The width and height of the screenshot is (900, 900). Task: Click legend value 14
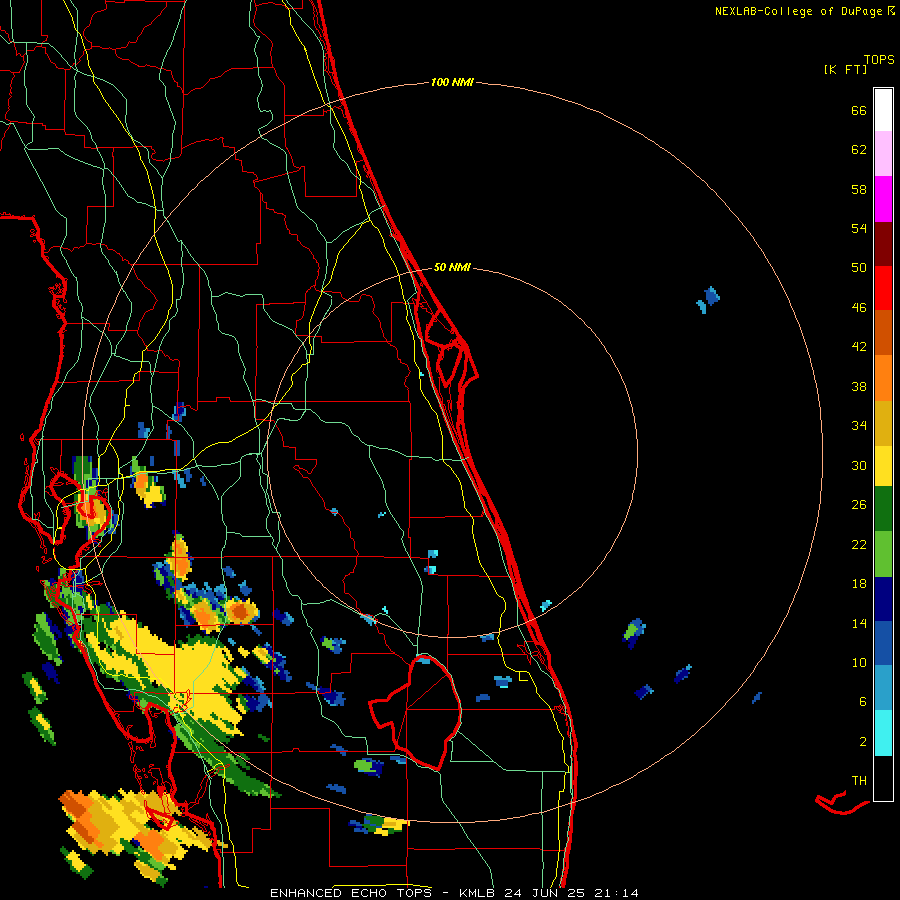(859, 623)
